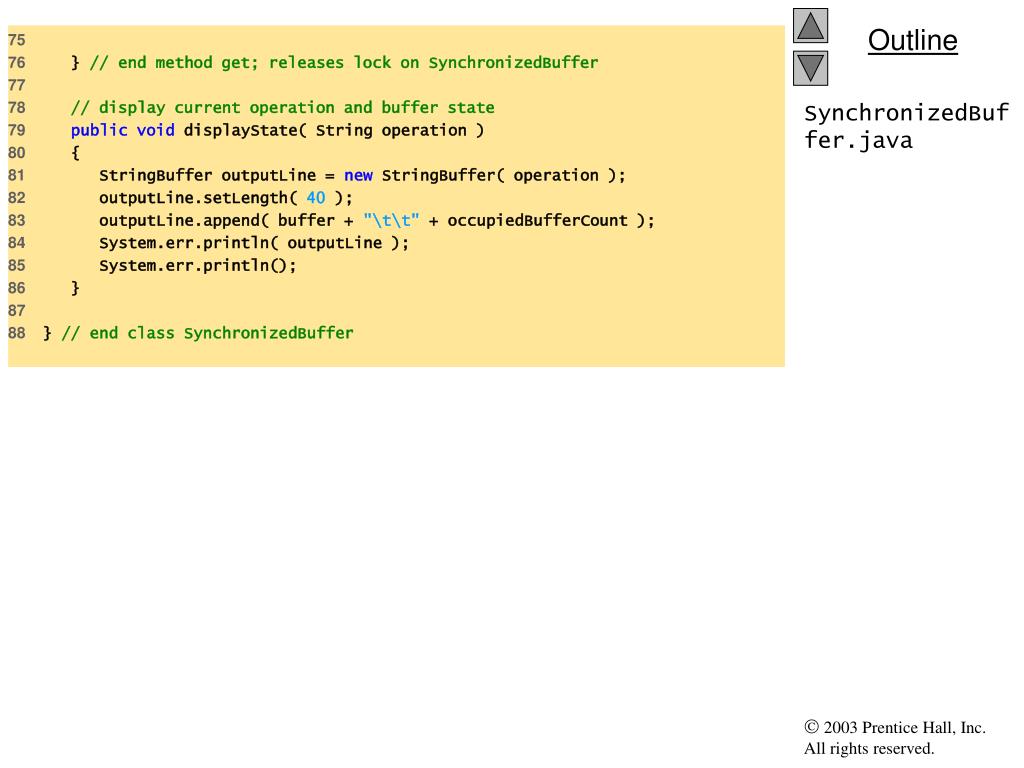
Task: Click the displayState method declaration
Action: click(278, 131)
